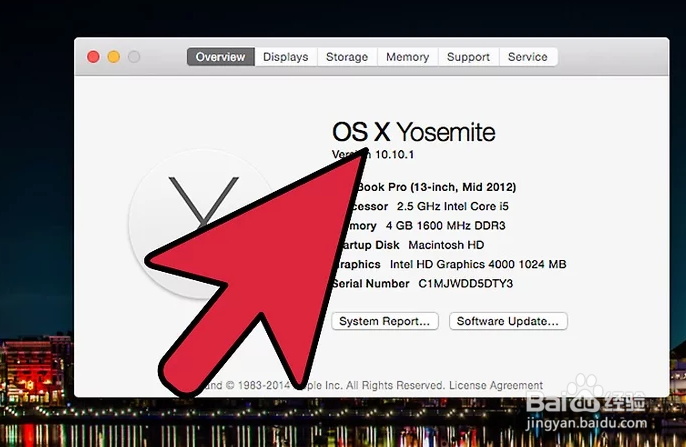Image resolution: width=686 pixels, height=447 pixels.
Task: Minimize window with the yellow button
Action: (114, 57)
